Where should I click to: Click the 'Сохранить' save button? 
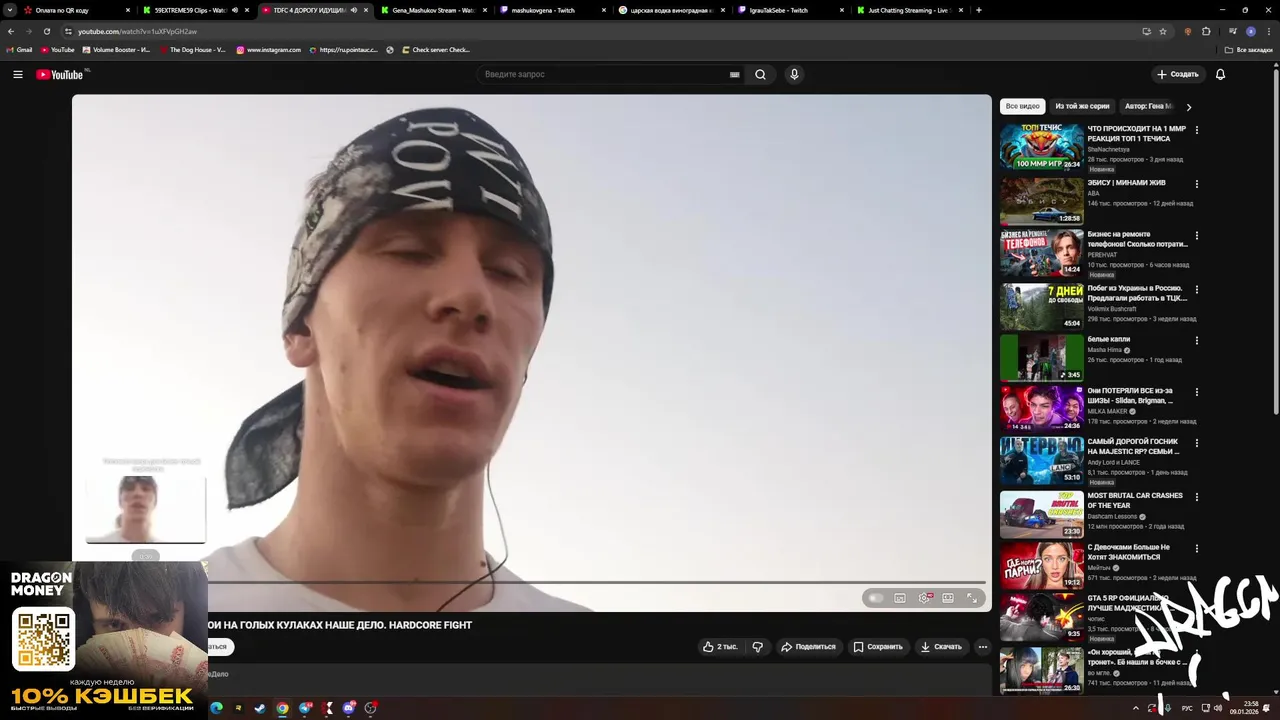878,647
